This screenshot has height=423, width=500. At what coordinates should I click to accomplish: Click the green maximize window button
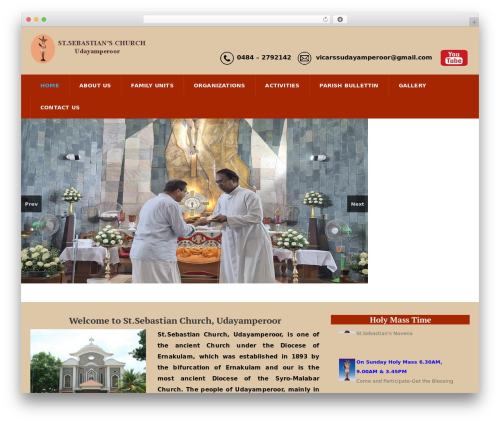[44, 20]
